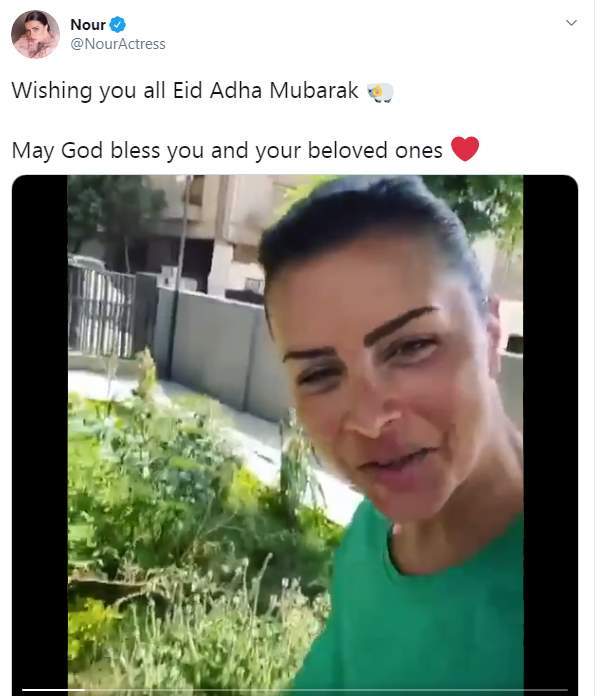Click the May God bless you line
Image resolution: width=604 pixels, height=696 pixels.
(227, 150)
